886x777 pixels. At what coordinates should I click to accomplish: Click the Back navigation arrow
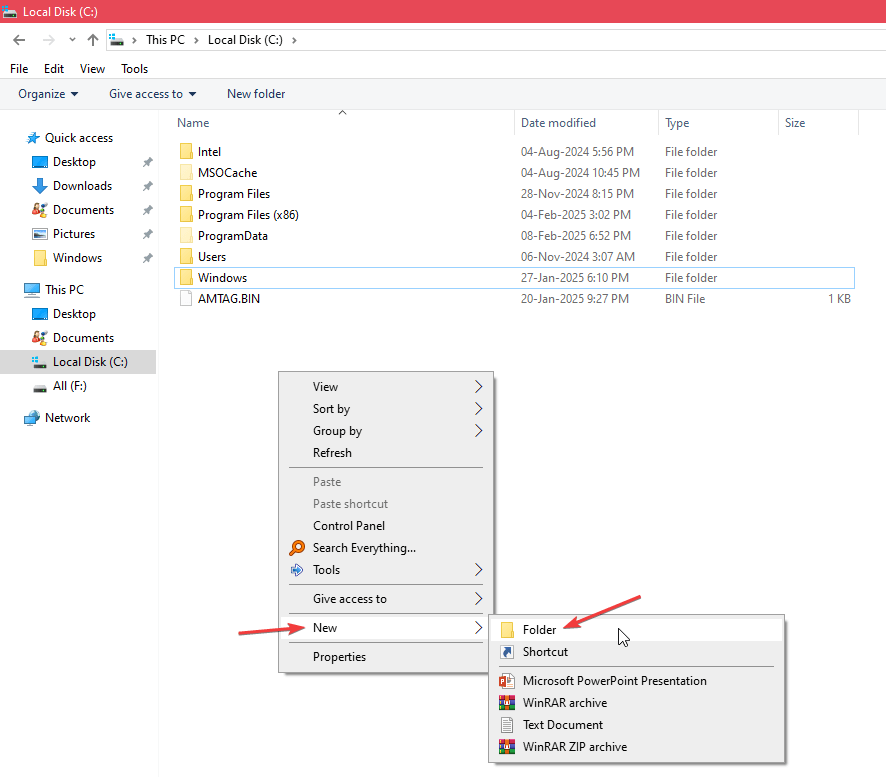19,40
